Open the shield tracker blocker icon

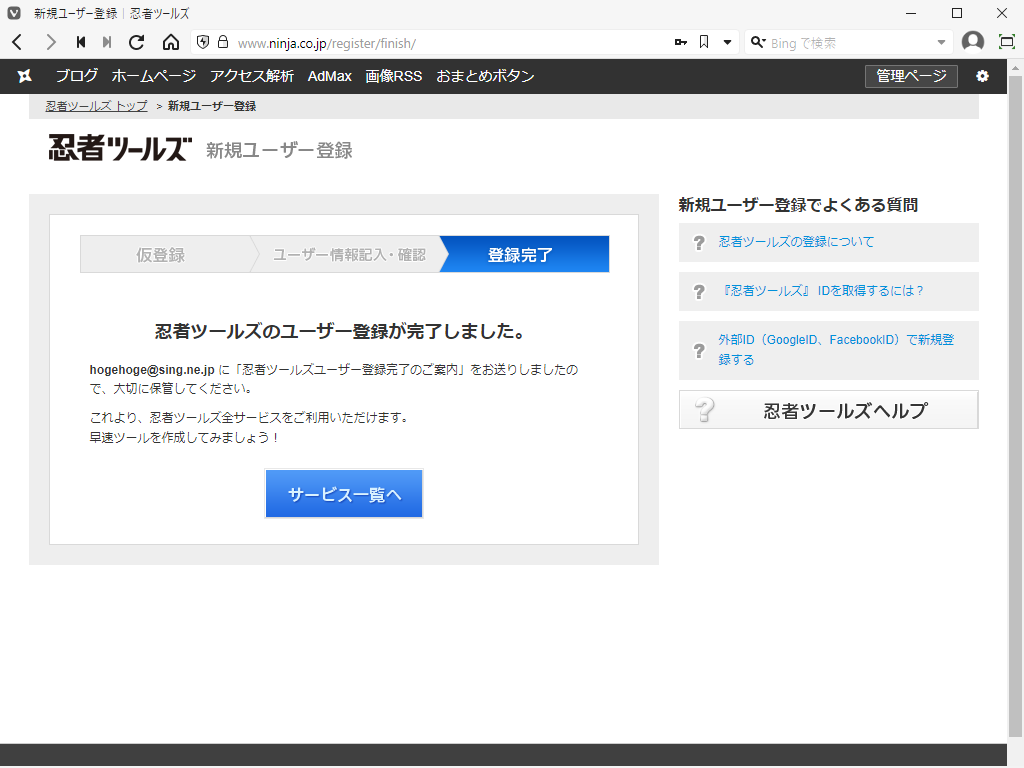203,42
